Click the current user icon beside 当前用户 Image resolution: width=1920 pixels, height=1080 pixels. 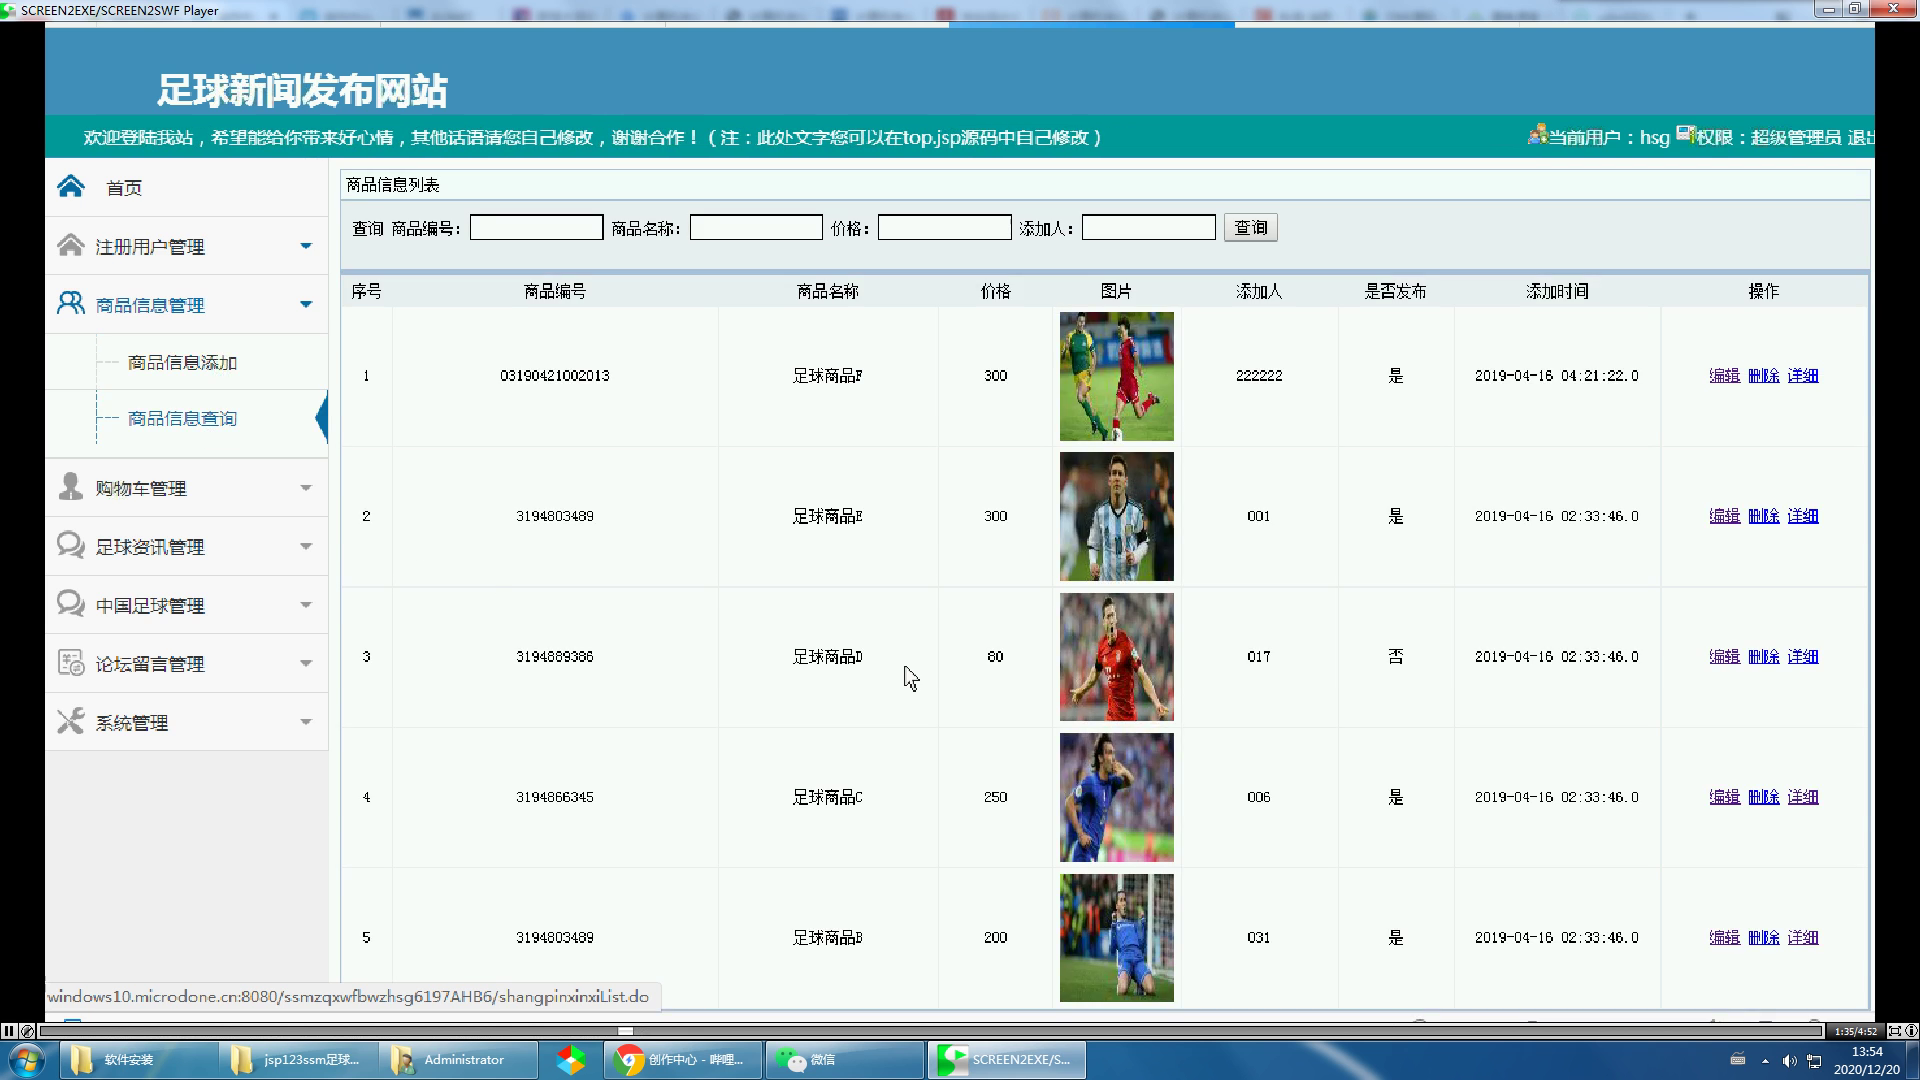[x=1538, y=134]
